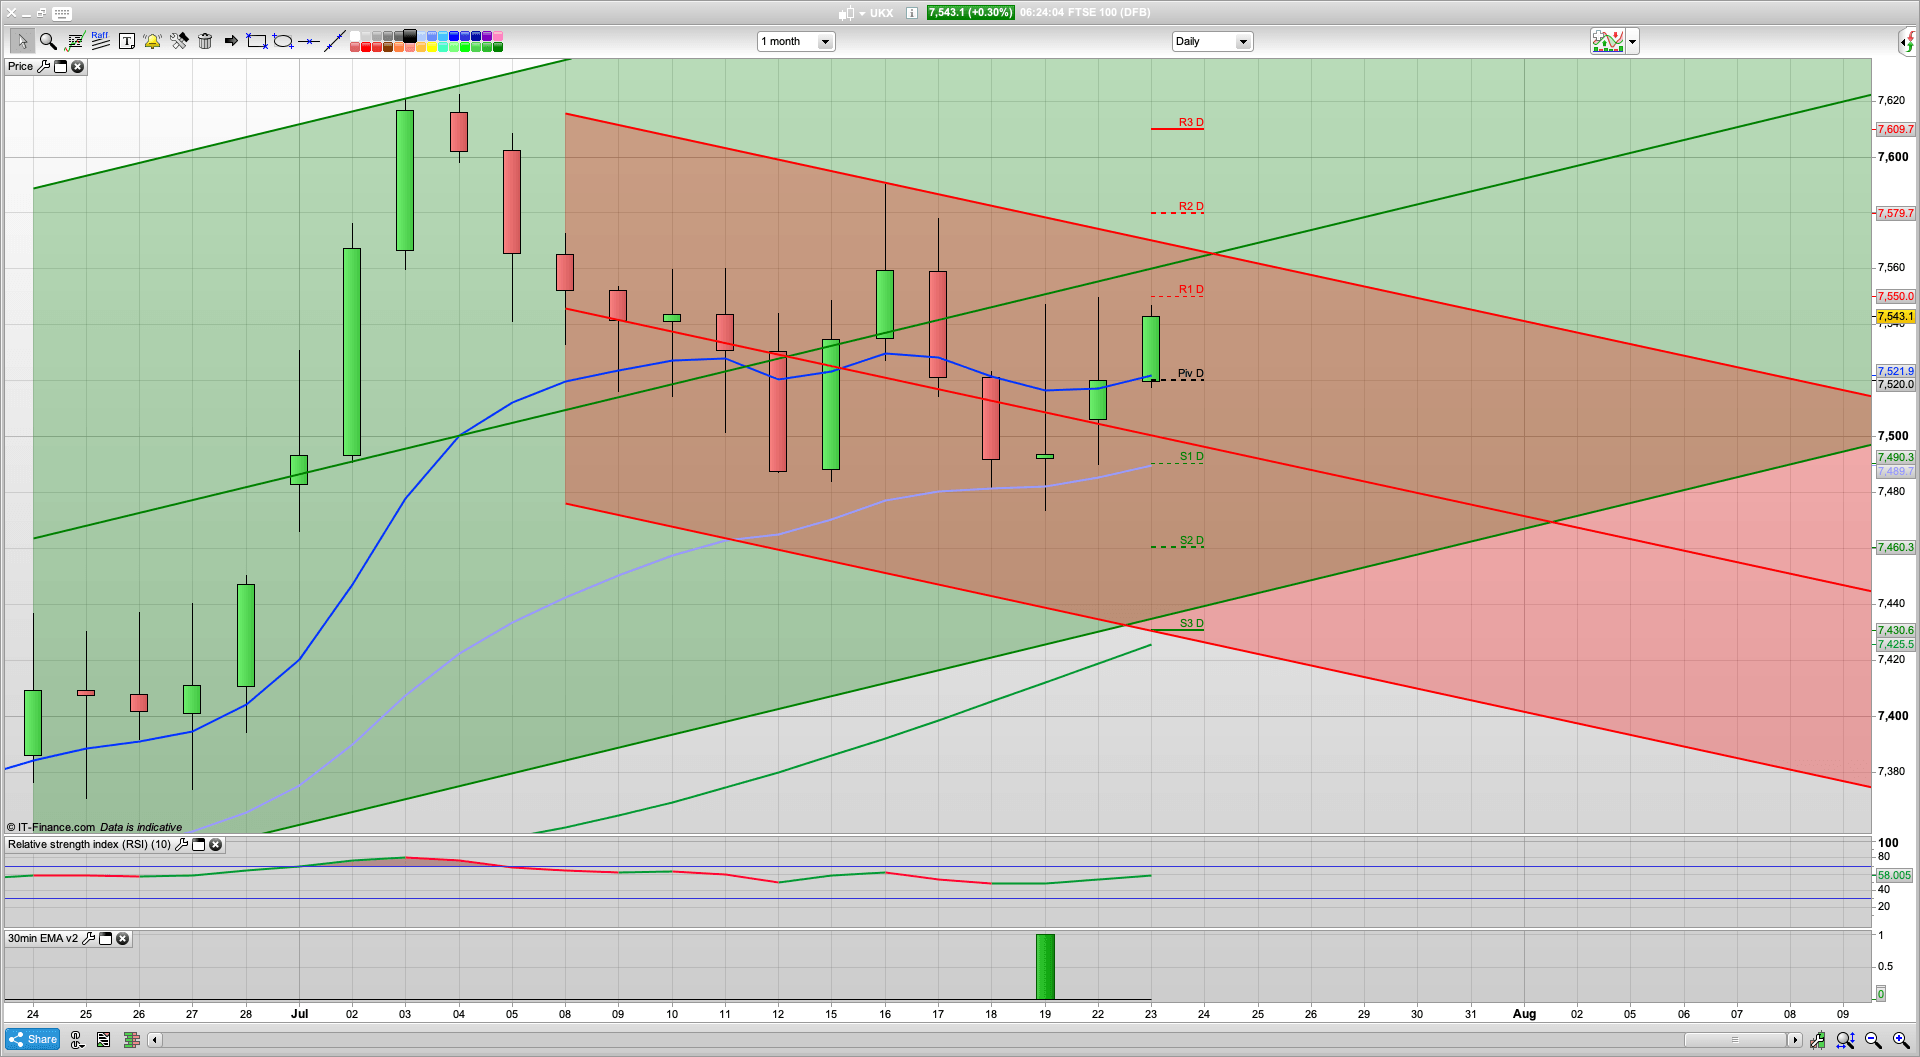Remove the RSI indicator panel
Viewport: 1920px width, 1057px height.
pos(215,844)
